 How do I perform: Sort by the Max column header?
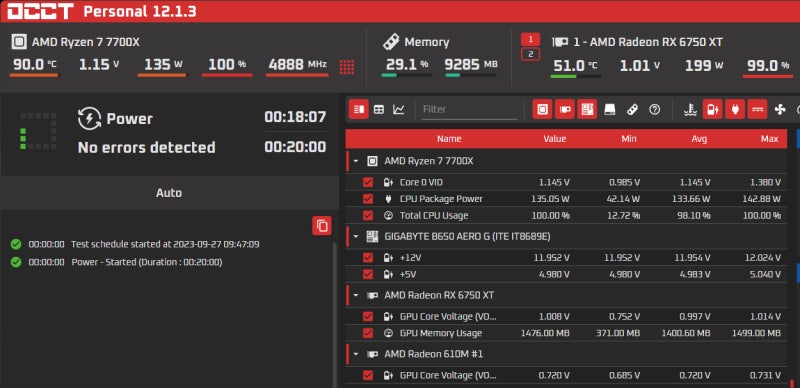point(769,139)
